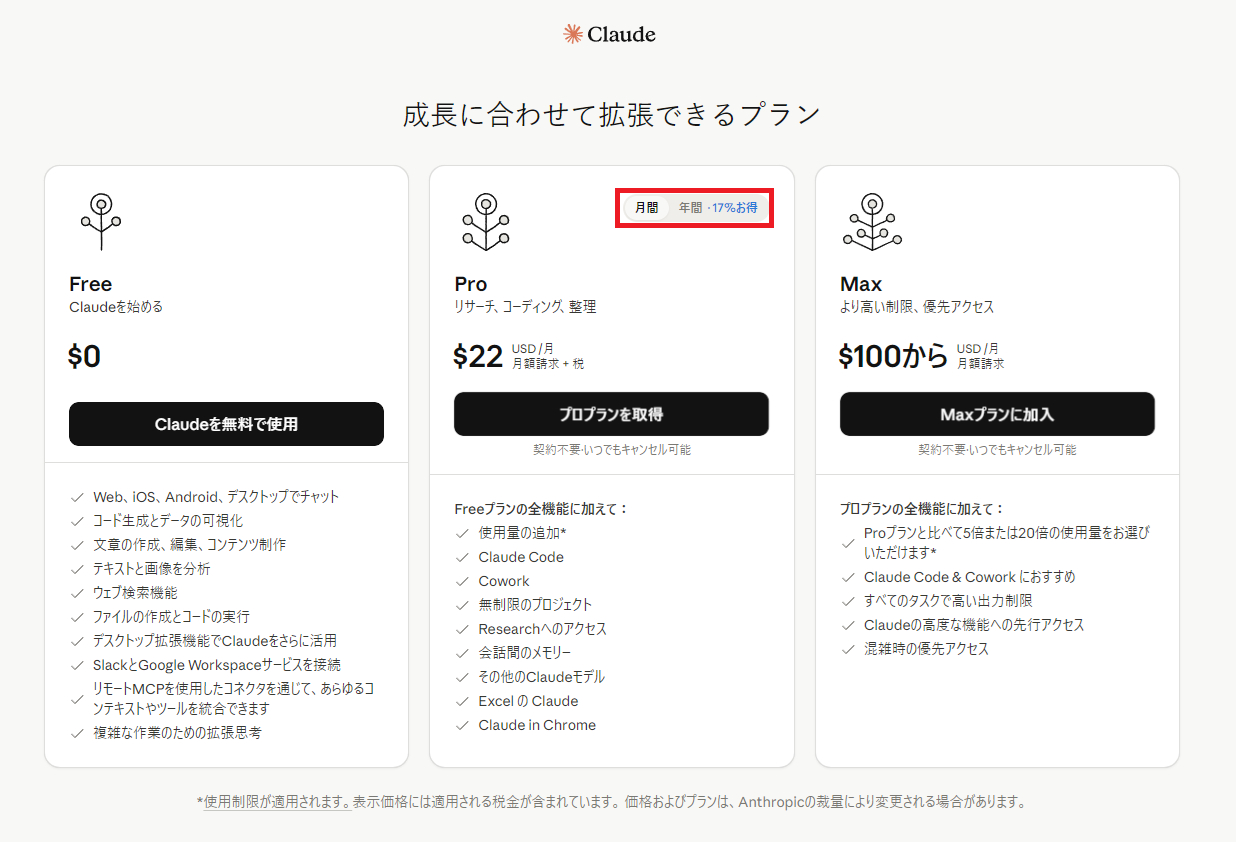Click the Free plan title

pos(91,284)
